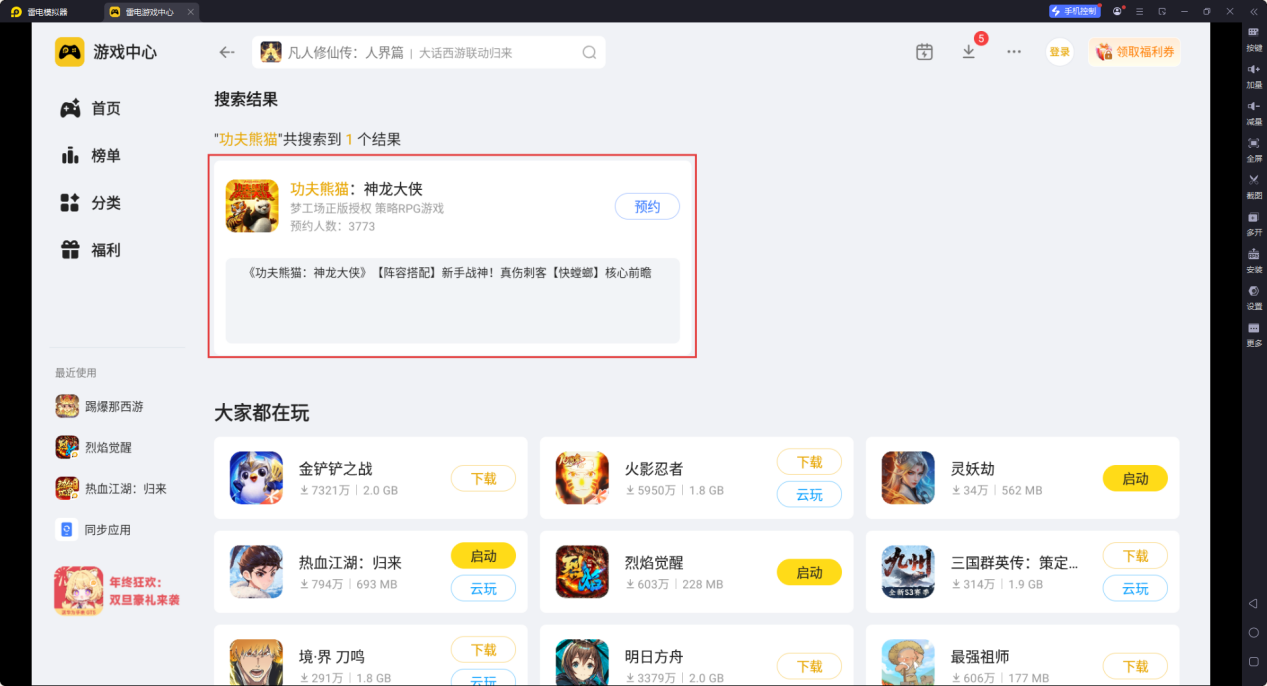Viewport: 1267px width, 686px height.
Task: Click the Android home circle button
Action: 1253,633
